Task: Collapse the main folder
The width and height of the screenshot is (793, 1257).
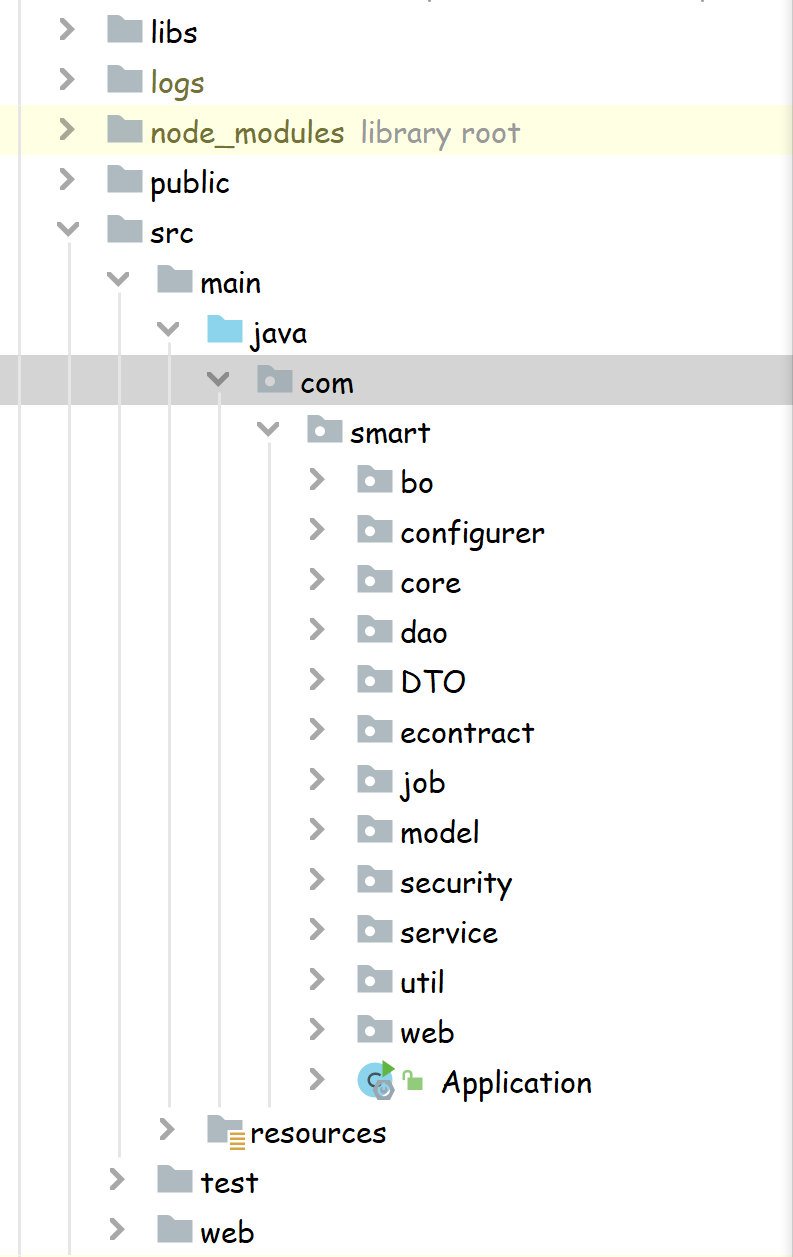Action: [118, 281]
